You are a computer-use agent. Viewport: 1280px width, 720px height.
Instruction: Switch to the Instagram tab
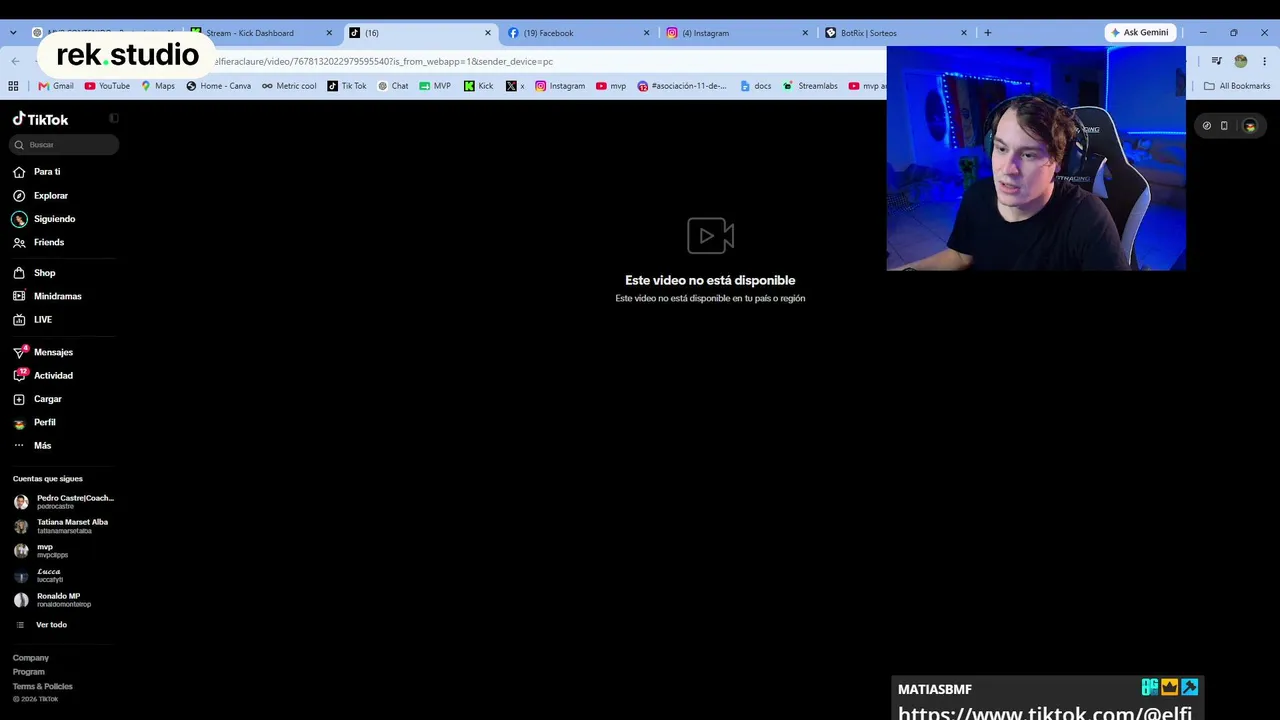736,33
